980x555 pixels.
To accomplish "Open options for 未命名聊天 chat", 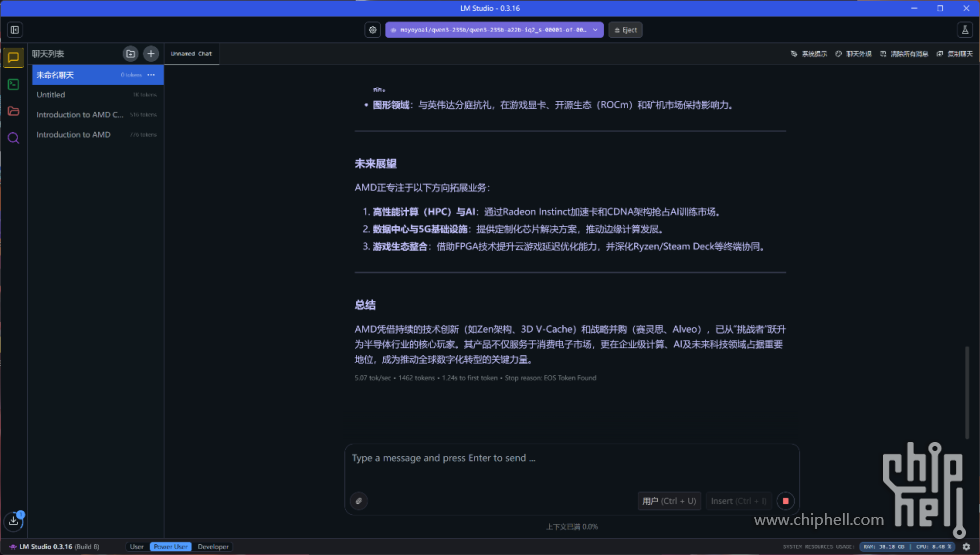I will (151, 75).
